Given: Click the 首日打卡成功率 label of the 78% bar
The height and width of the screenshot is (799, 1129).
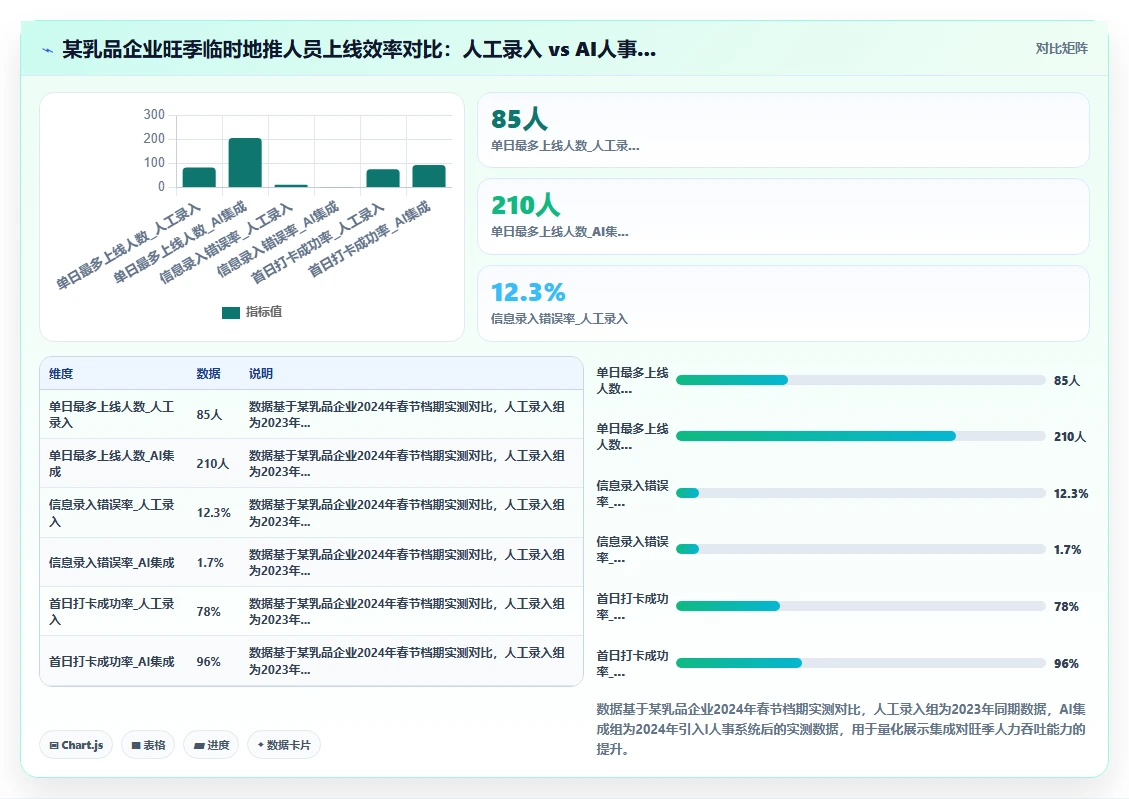Looking at the screenshot, I should coord(632,607).
